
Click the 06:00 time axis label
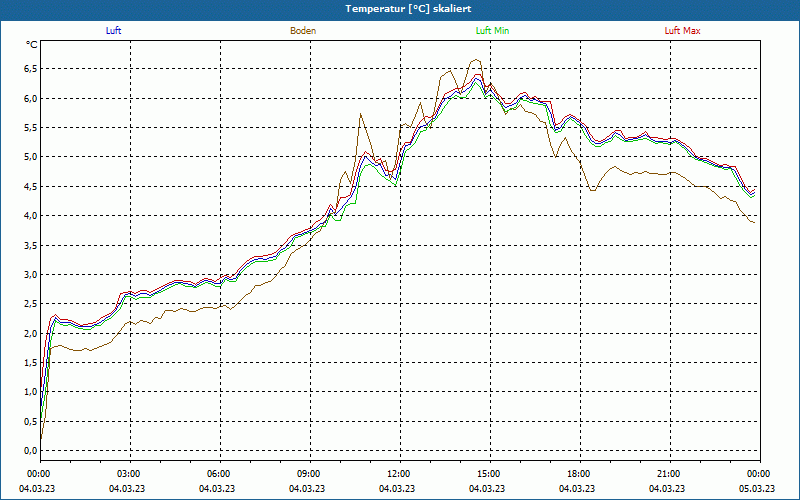click(x=217, y=474)
